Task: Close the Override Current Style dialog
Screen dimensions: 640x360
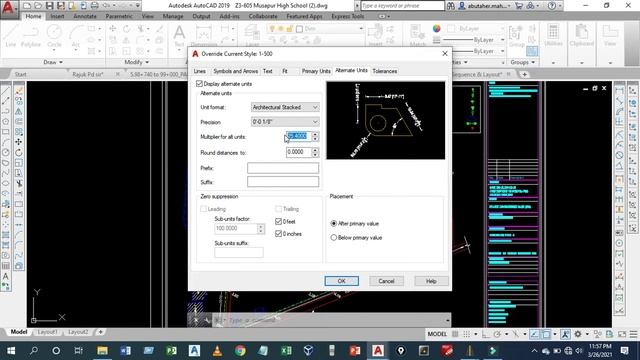Action: coord(445,53)
